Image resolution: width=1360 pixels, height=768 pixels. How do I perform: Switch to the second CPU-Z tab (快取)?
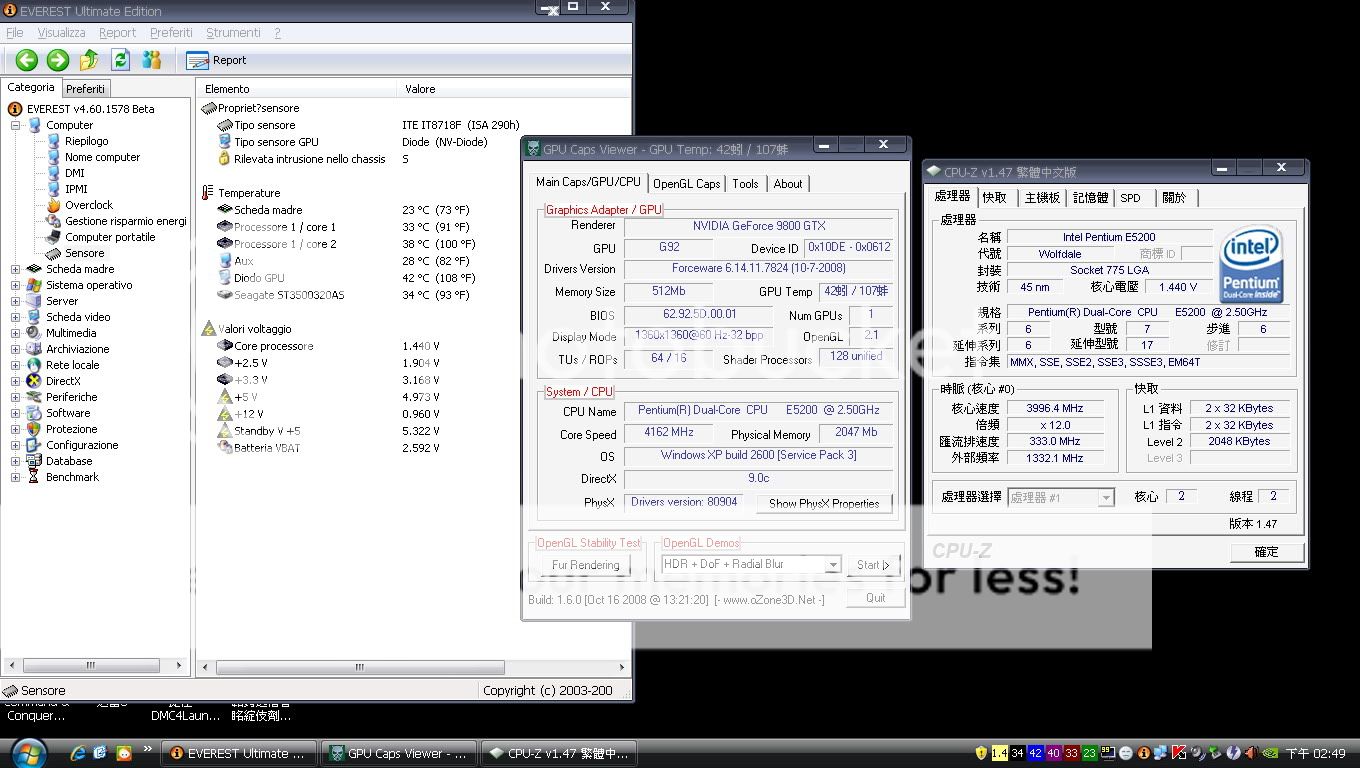point(994,198)
